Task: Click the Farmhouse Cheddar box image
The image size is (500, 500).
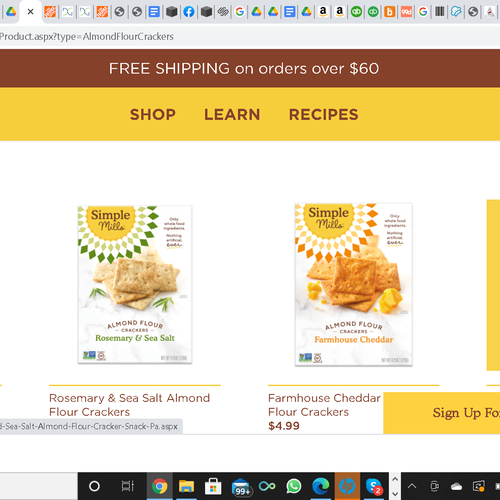Action: (x=353, y=285)
